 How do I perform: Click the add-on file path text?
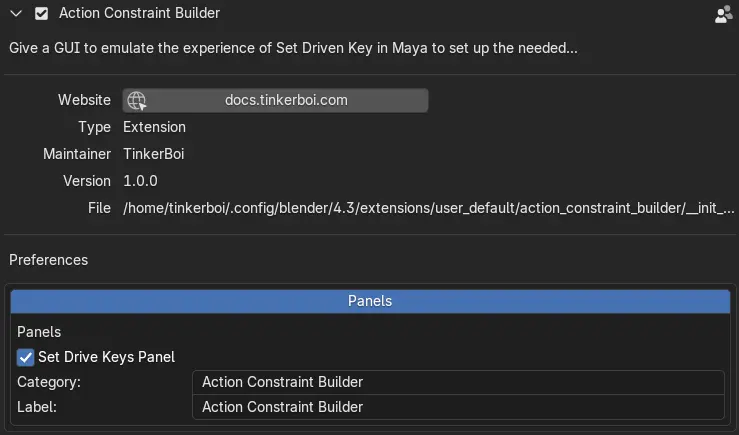coord(428,208)
